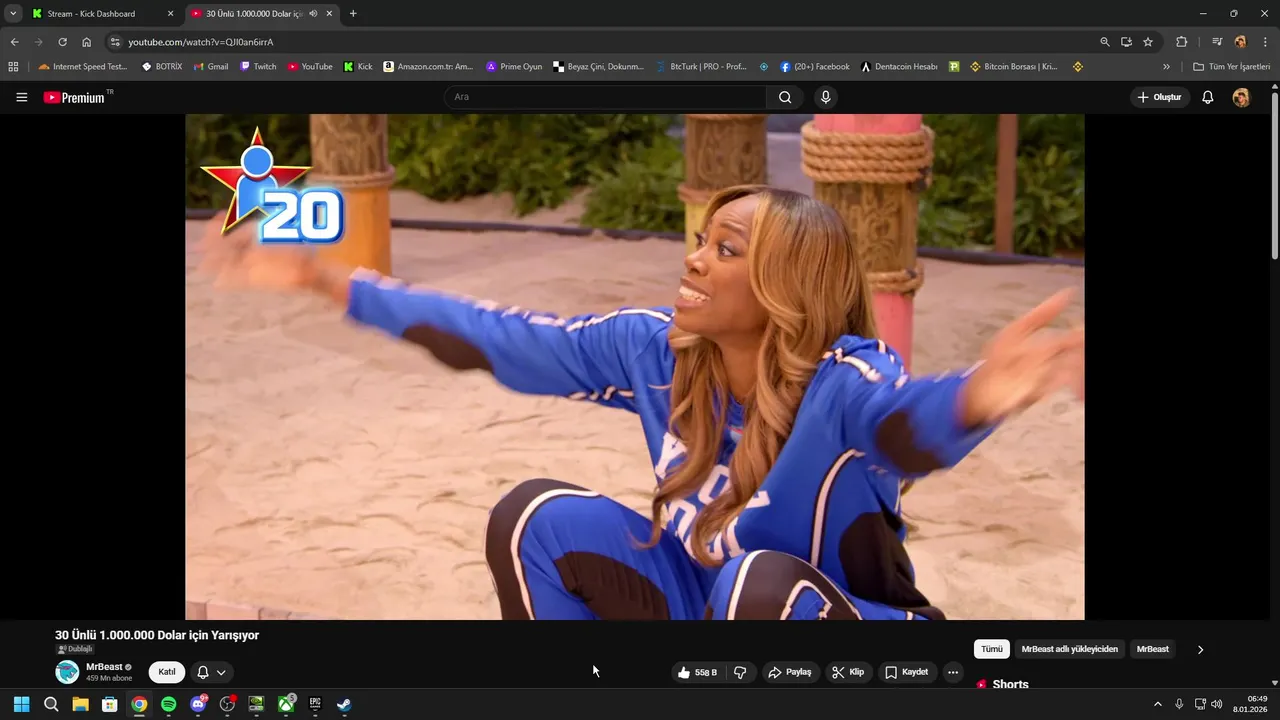Screen dimensions: 1280x720
Task: Open Discord from taskbar
Action: click(x=198, y=704)
